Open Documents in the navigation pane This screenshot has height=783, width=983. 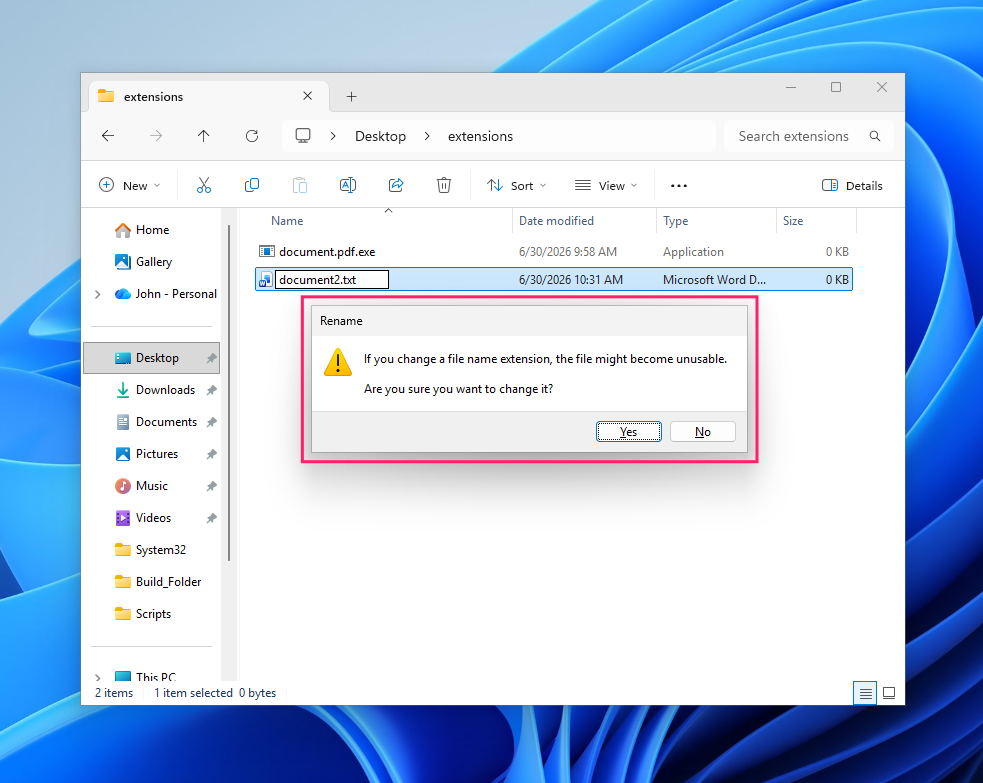pos(152,422)
